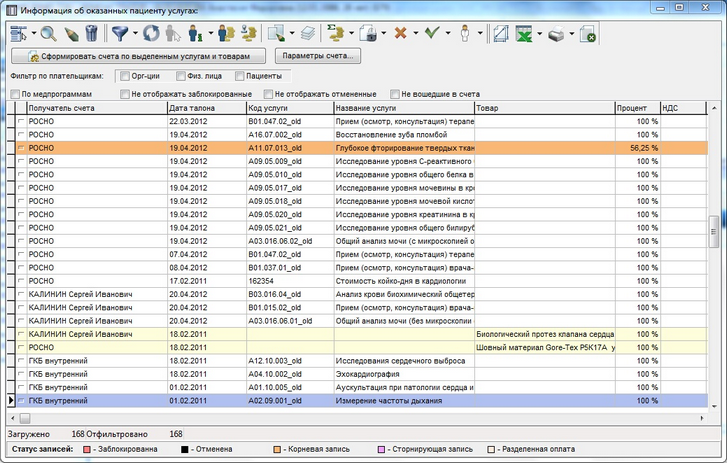Check the По медпрограммам option
The height and width of the screenshot is (463, 727).
click(15, 94)
